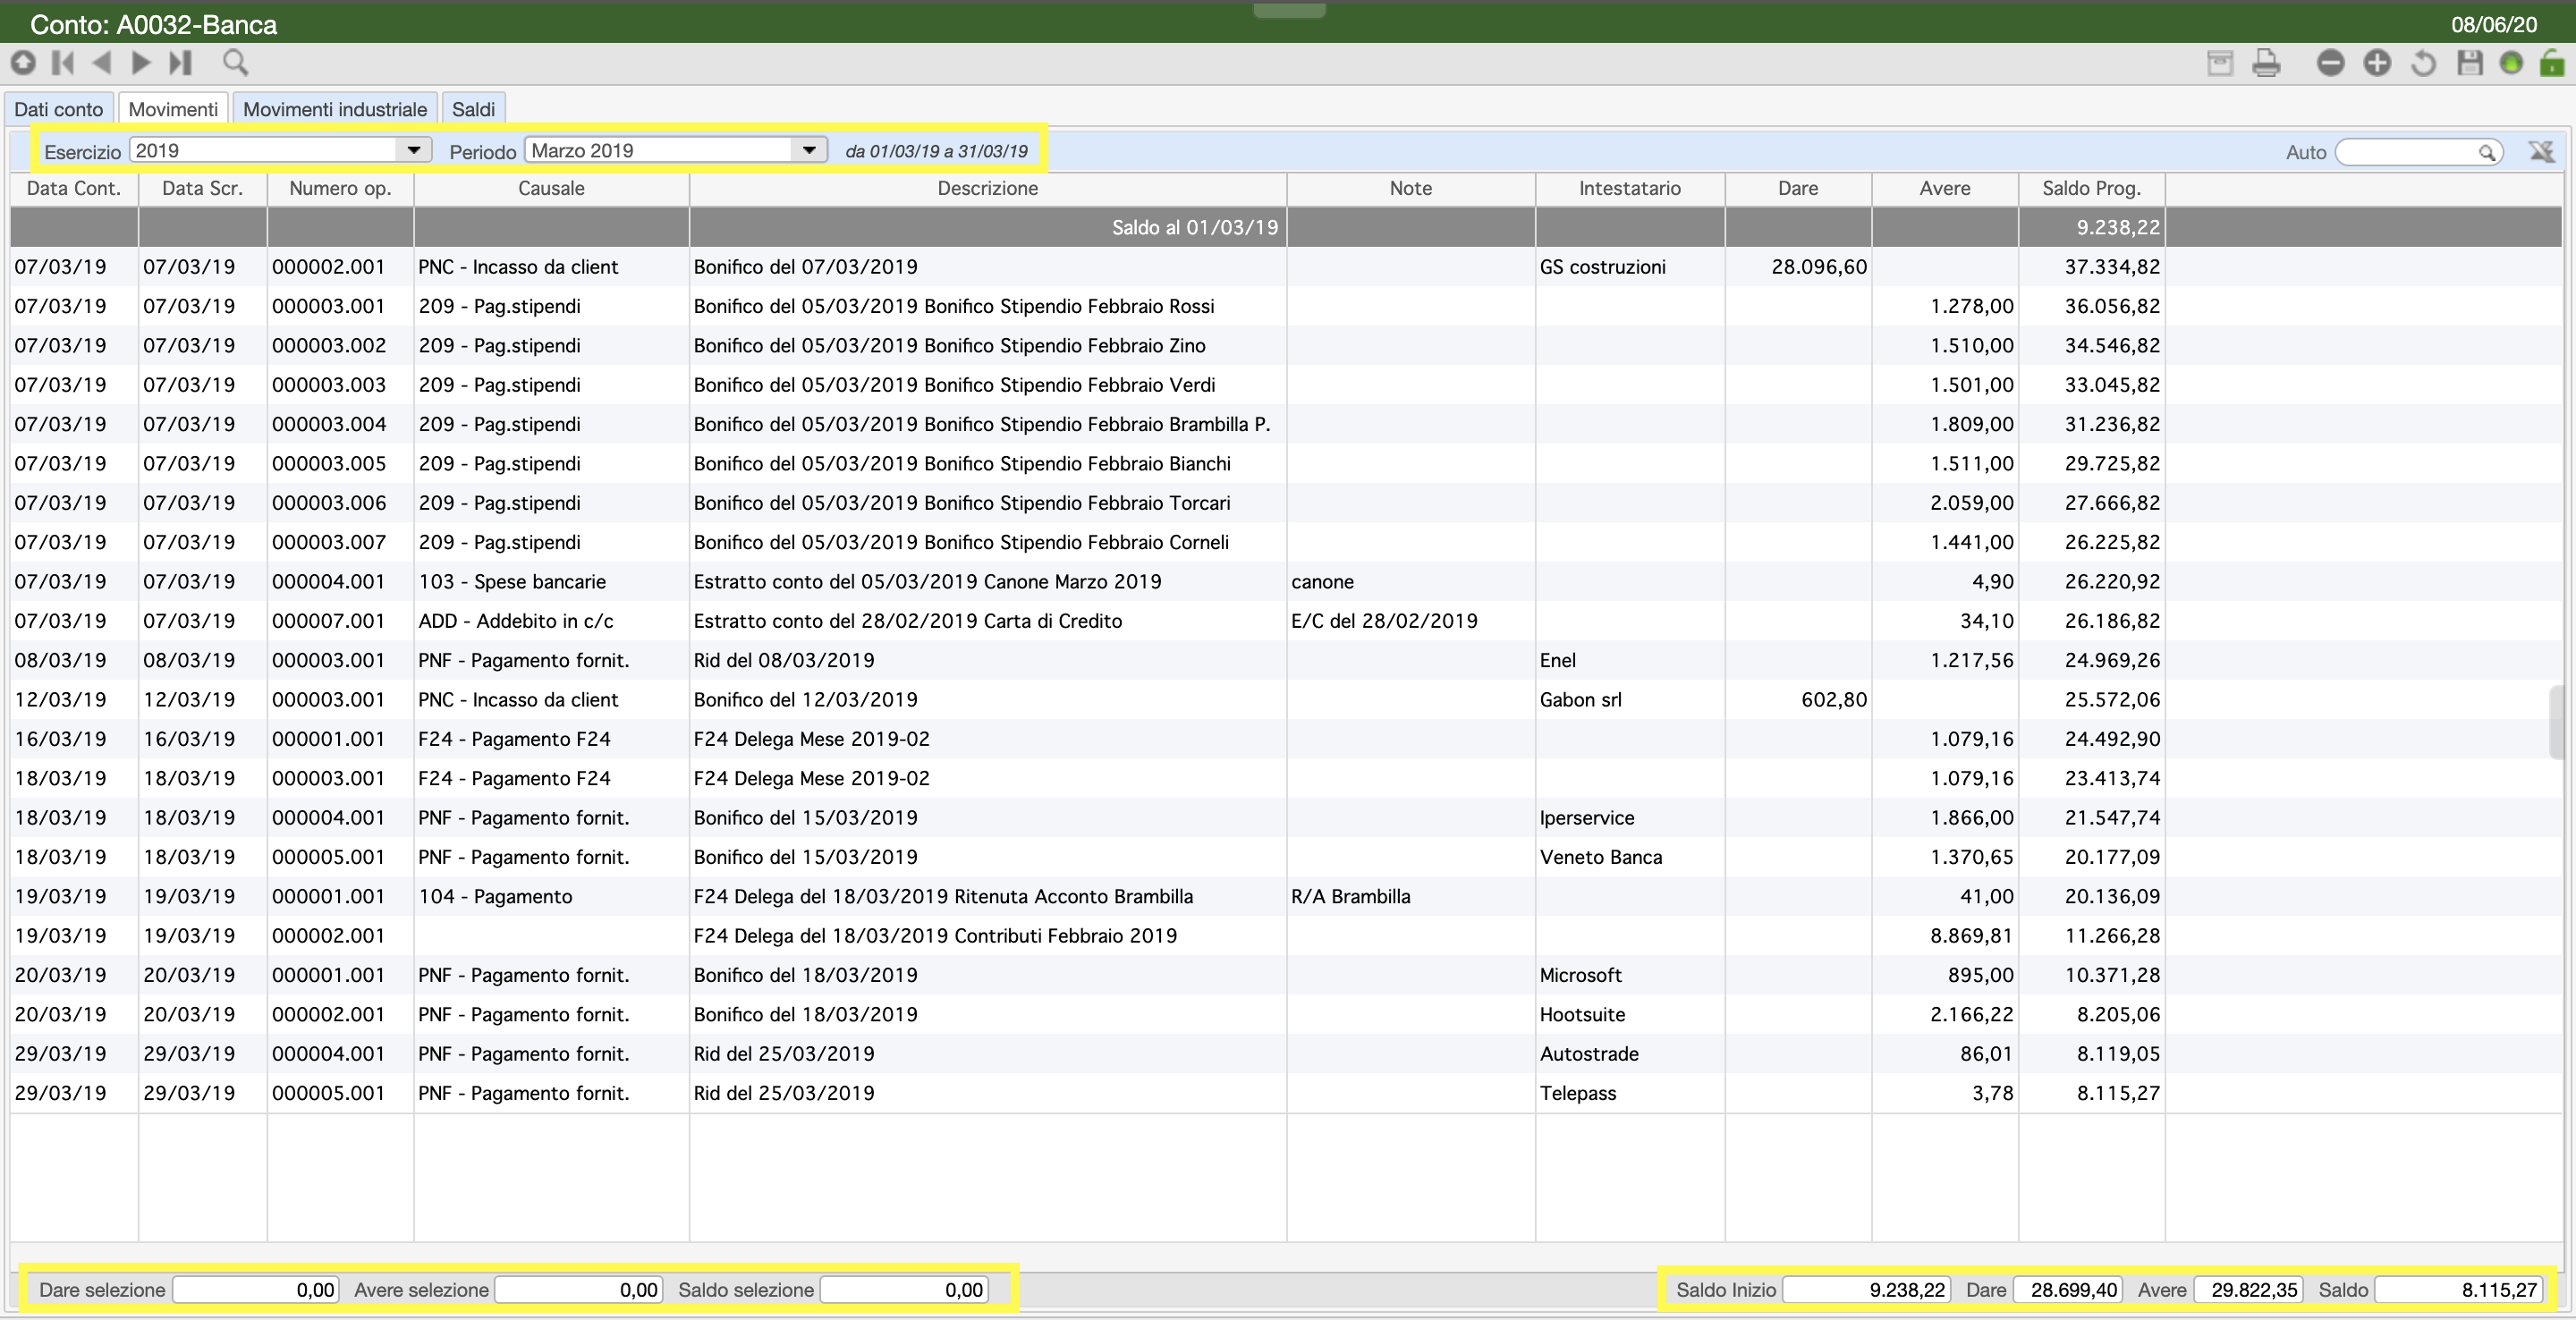
Task: Switch to the Dati conto tab
Action: (x=59, y=109)
